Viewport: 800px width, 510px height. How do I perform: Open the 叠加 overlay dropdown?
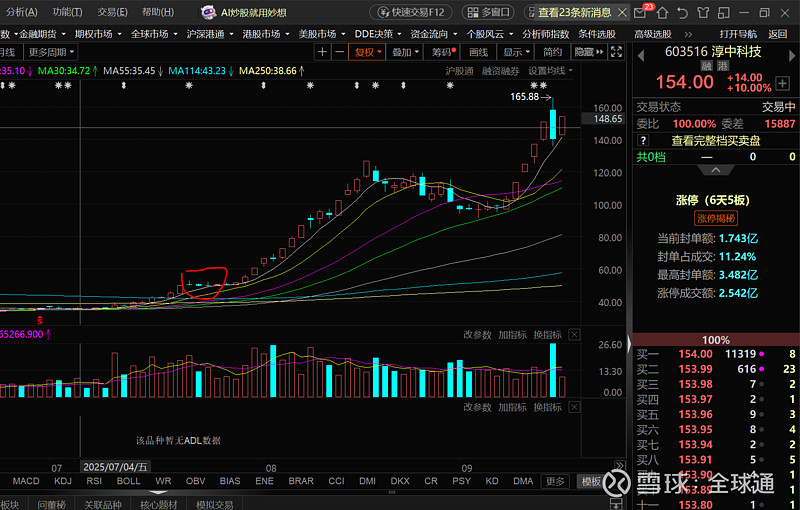405,52
